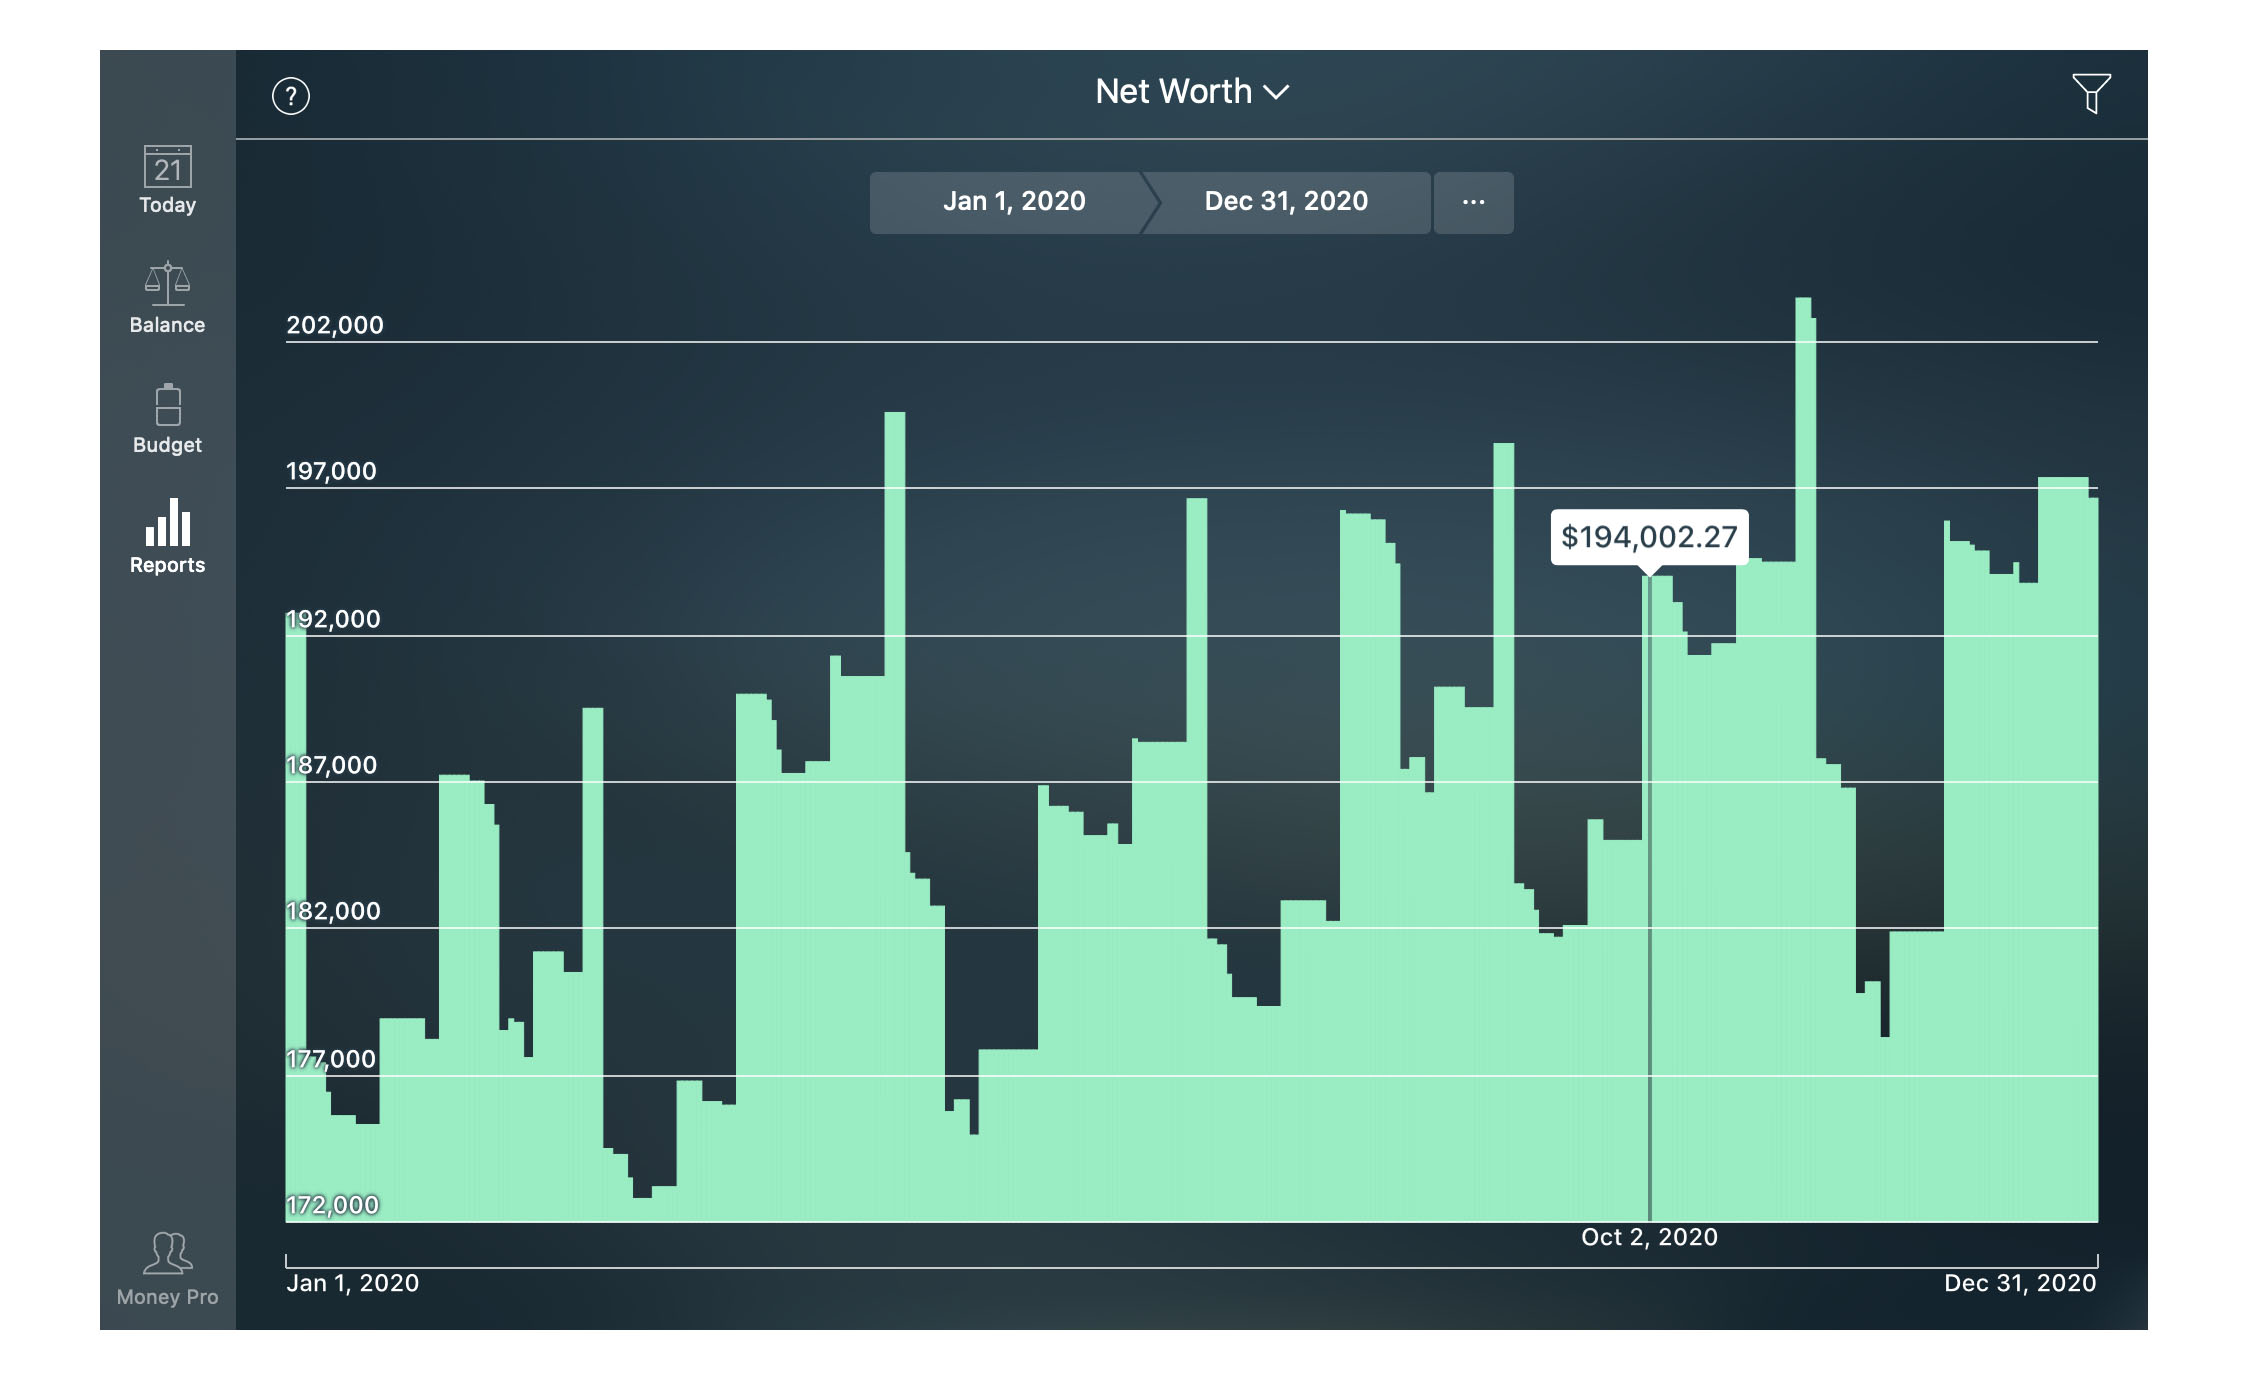
Task: Click the 197,000 axis label
Action: pos(331,471)
